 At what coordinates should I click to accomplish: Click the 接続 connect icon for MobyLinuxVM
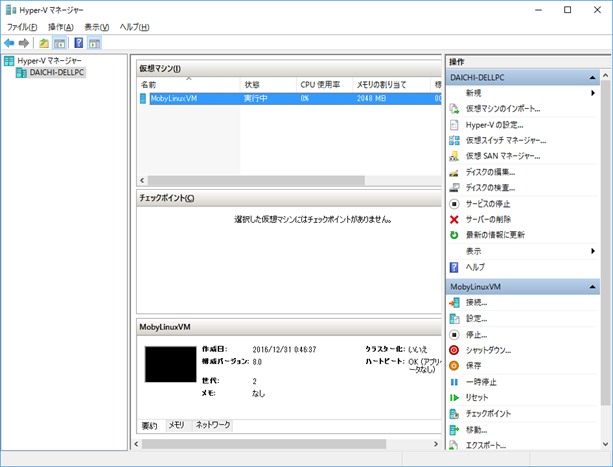pos(454,302)
